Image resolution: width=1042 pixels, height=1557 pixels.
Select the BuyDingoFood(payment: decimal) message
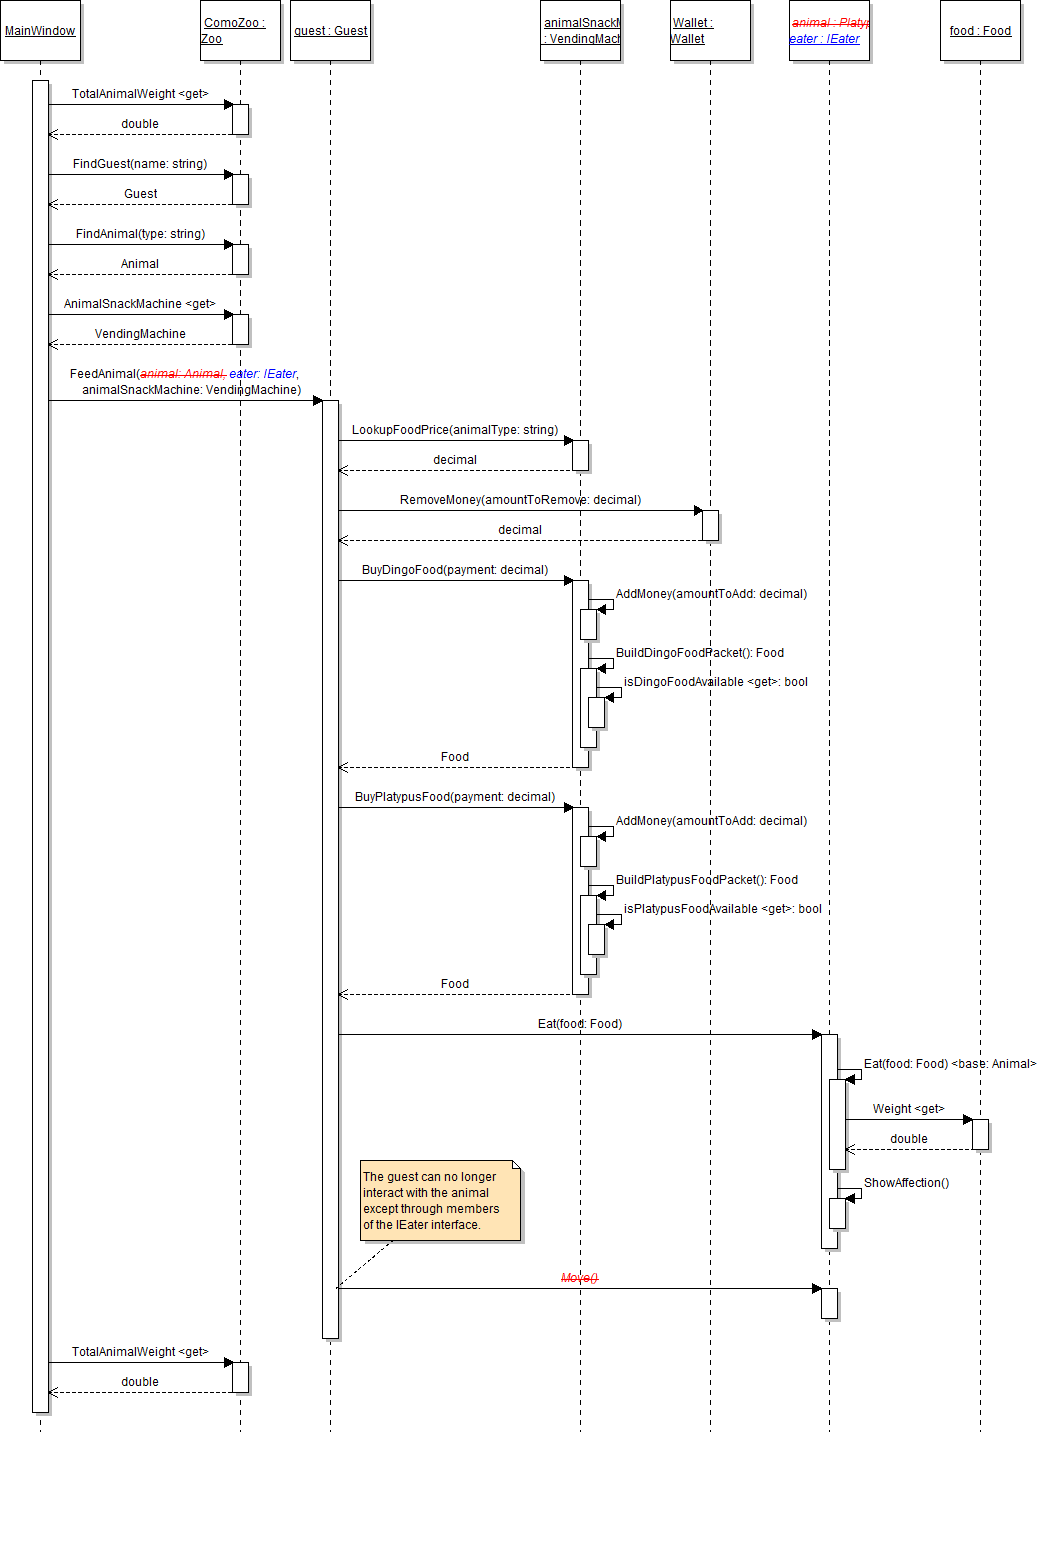(455, 570)
